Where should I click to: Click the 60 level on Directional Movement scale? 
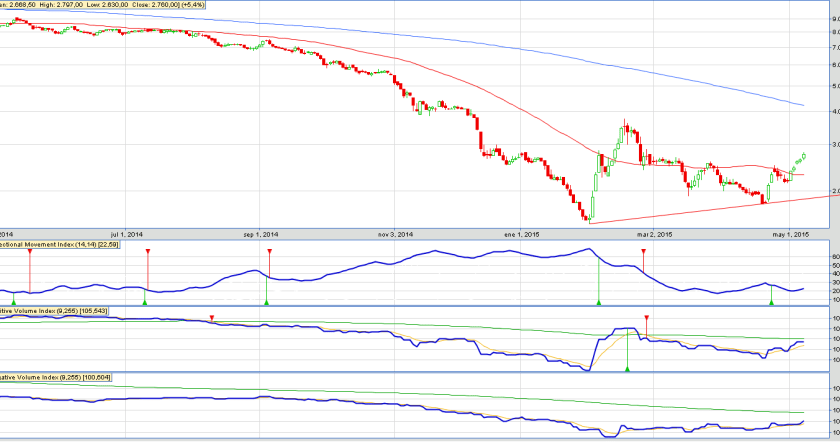833,257
